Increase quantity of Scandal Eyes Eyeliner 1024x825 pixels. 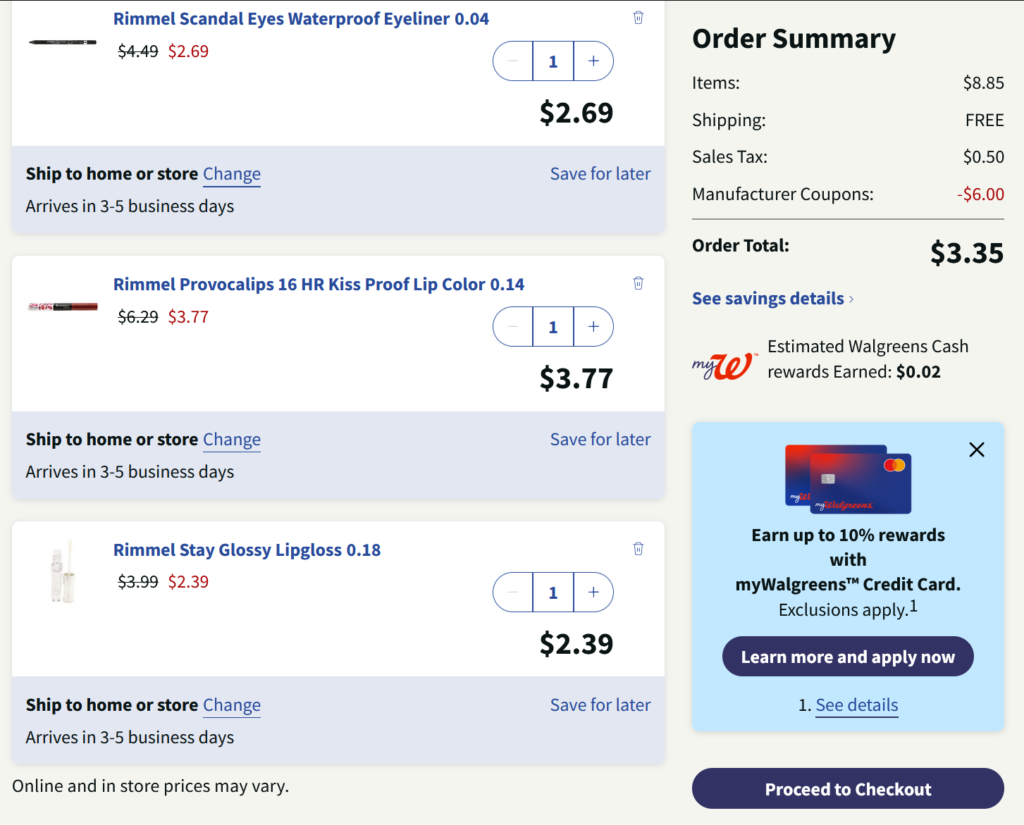click(593, 61)
